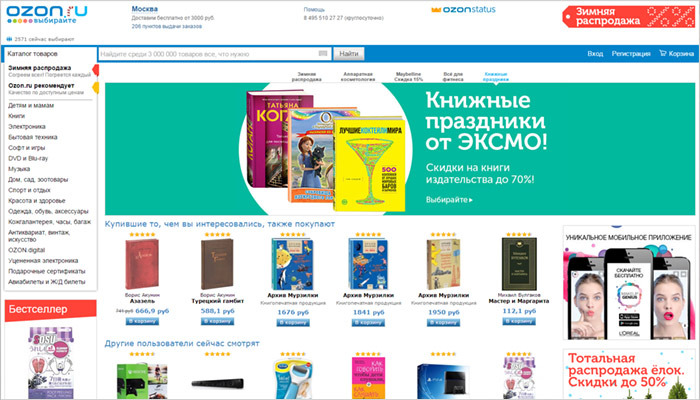Open the Мастер и Маргарита book cover
This screenshot has height=400, width=700.
(x=519, y=264)
